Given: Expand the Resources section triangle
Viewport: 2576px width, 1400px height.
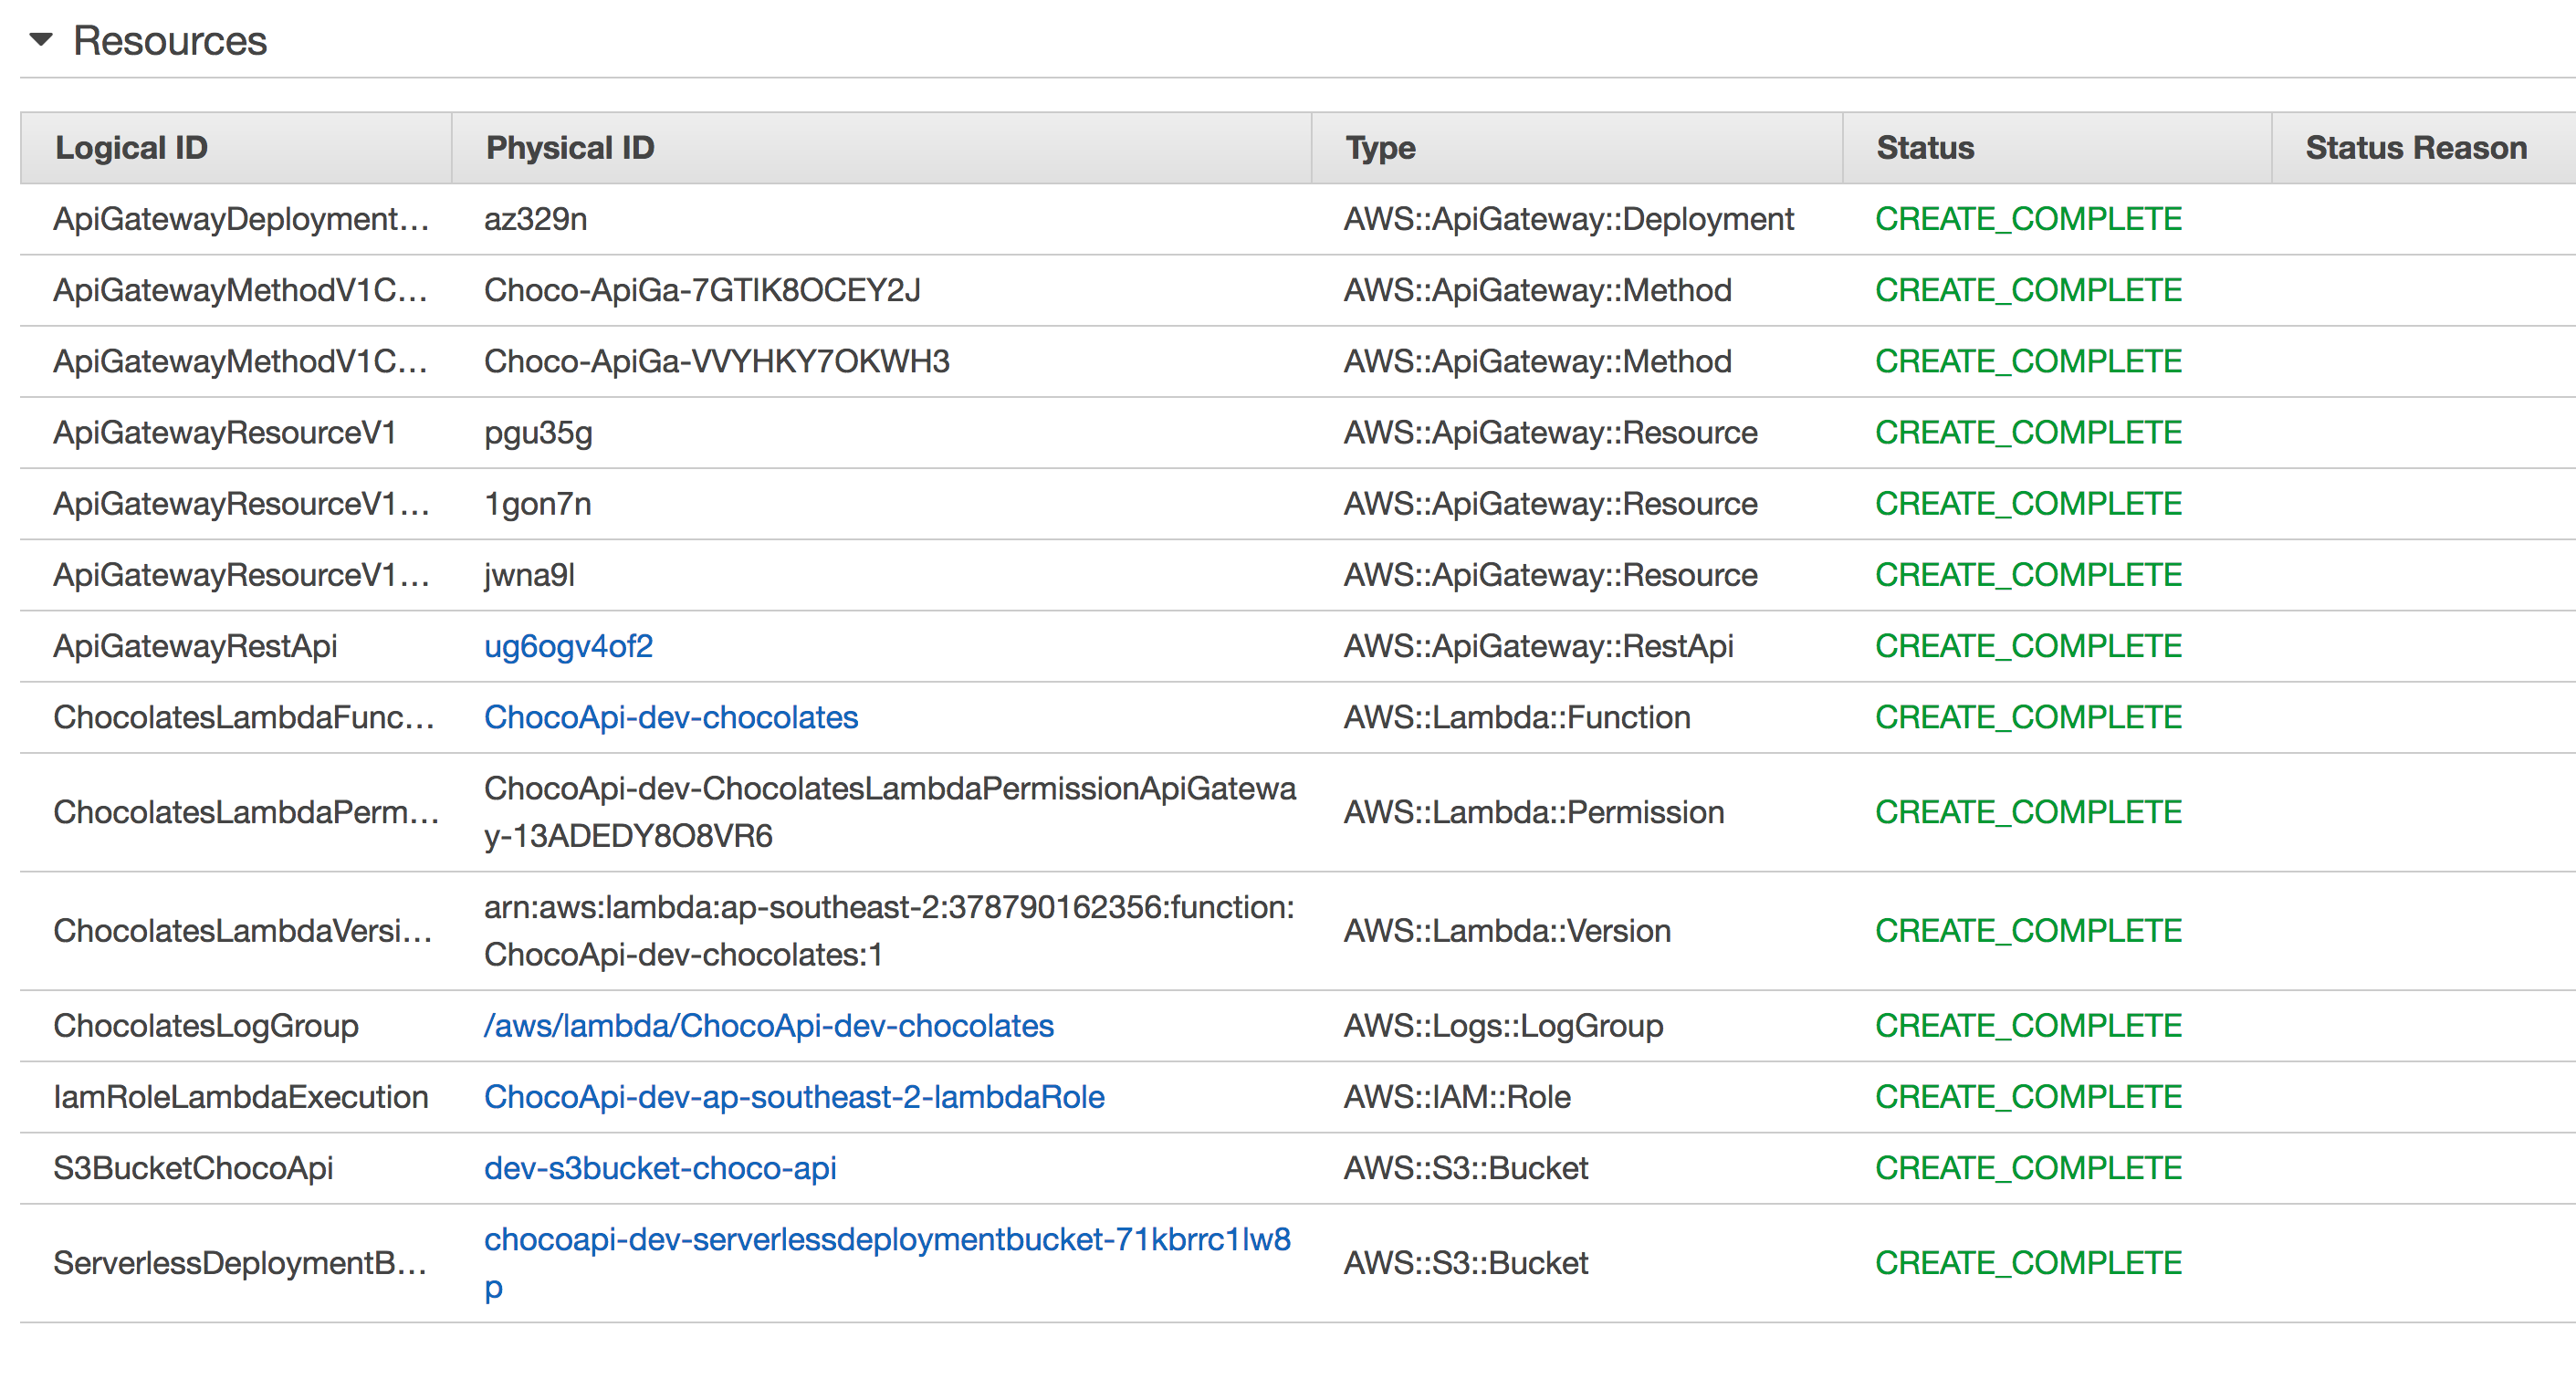Looking at the screenshot, I should 38,39.
